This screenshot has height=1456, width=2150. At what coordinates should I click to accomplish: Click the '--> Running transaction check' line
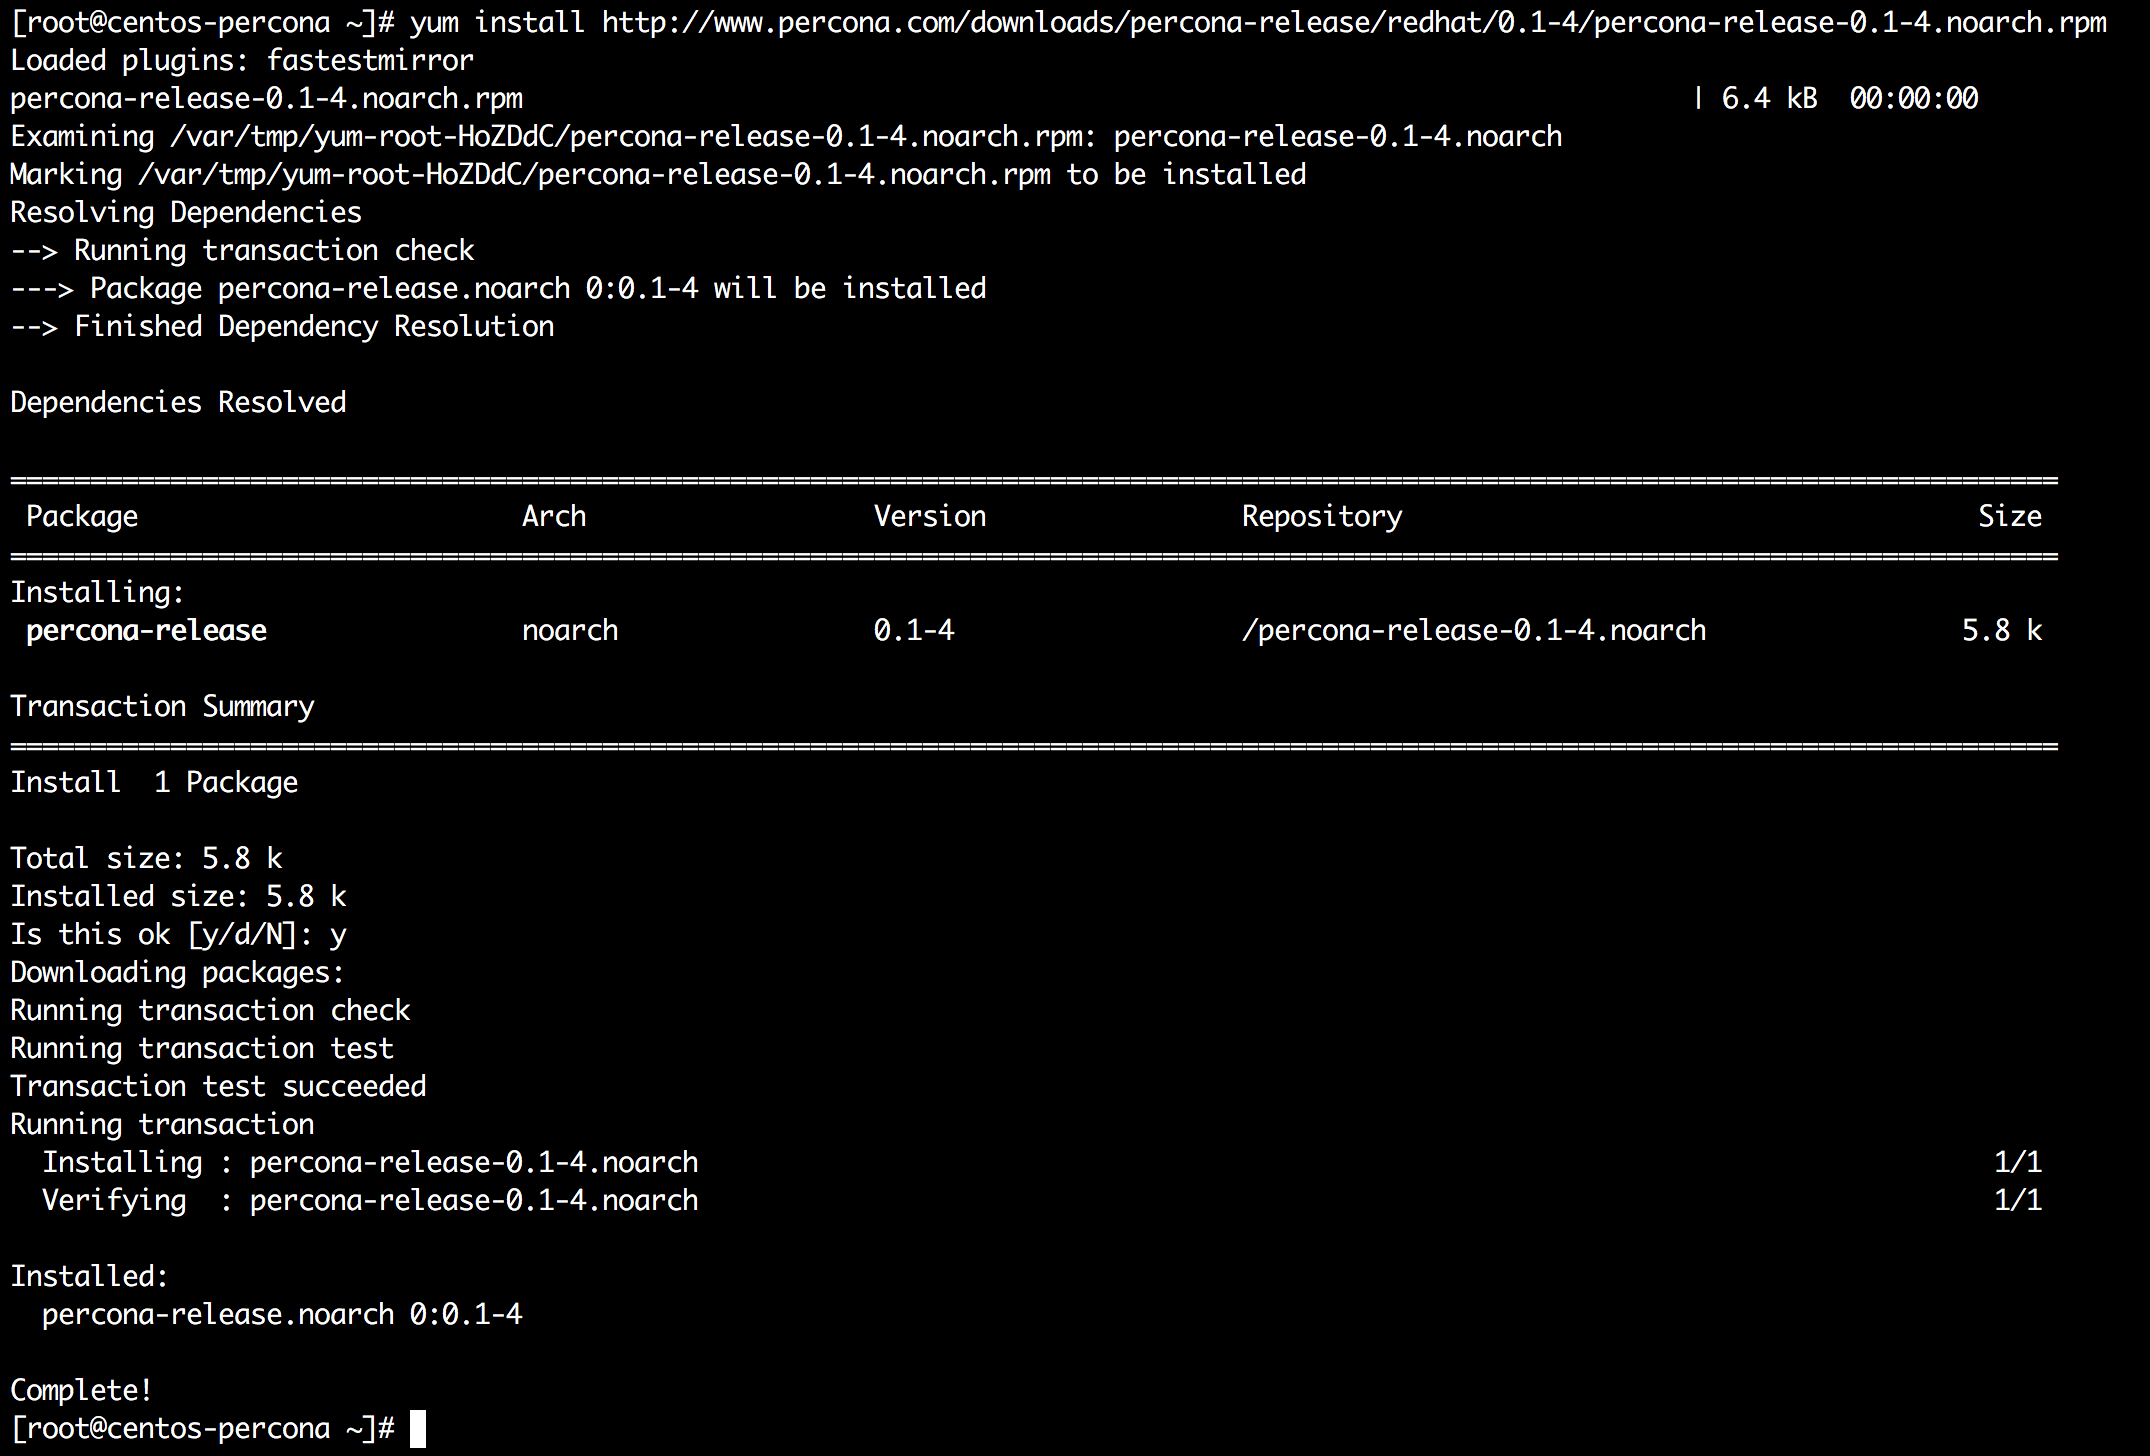click(242, 250)
